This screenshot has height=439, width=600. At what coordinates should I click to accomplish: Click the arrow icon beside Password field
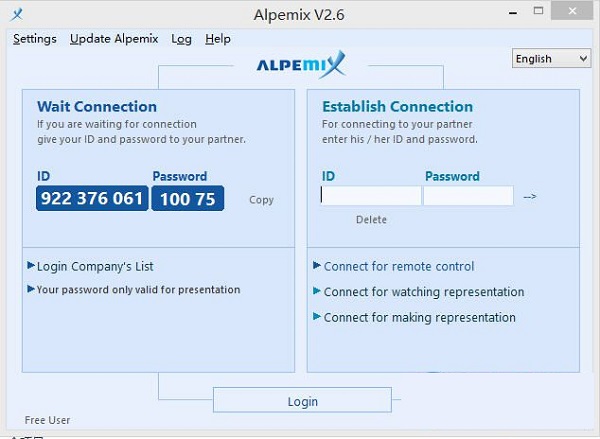pos(530,196)
